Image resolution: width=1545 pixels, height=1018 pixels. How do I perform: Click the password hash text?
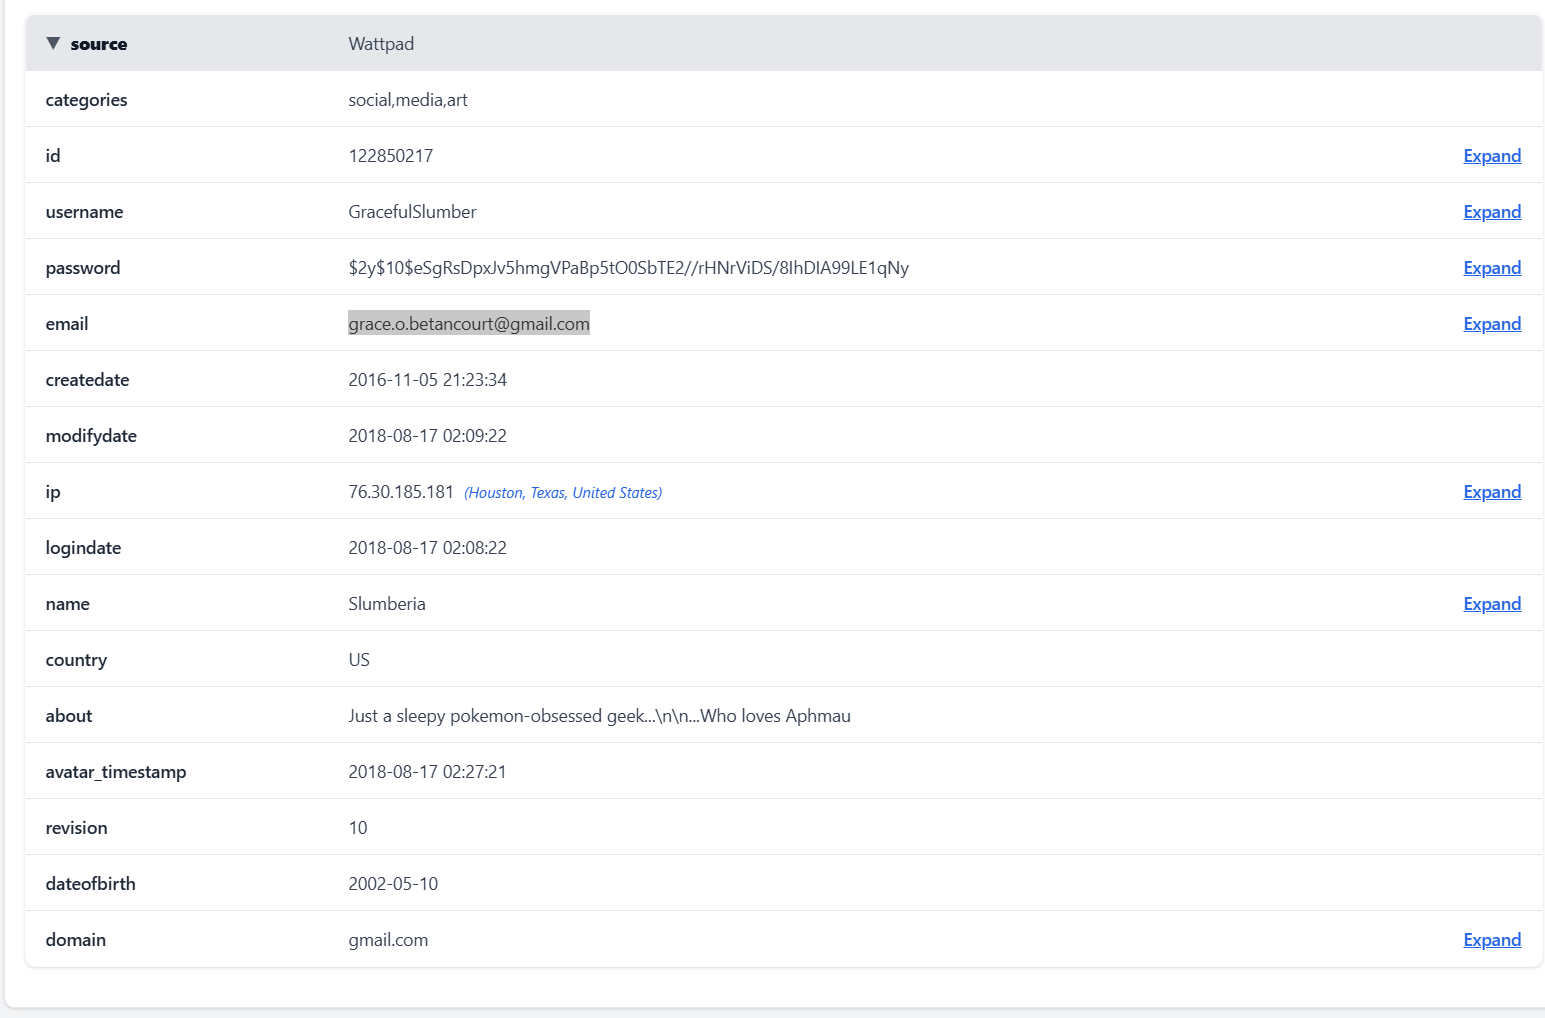click(x=628, y=268)
